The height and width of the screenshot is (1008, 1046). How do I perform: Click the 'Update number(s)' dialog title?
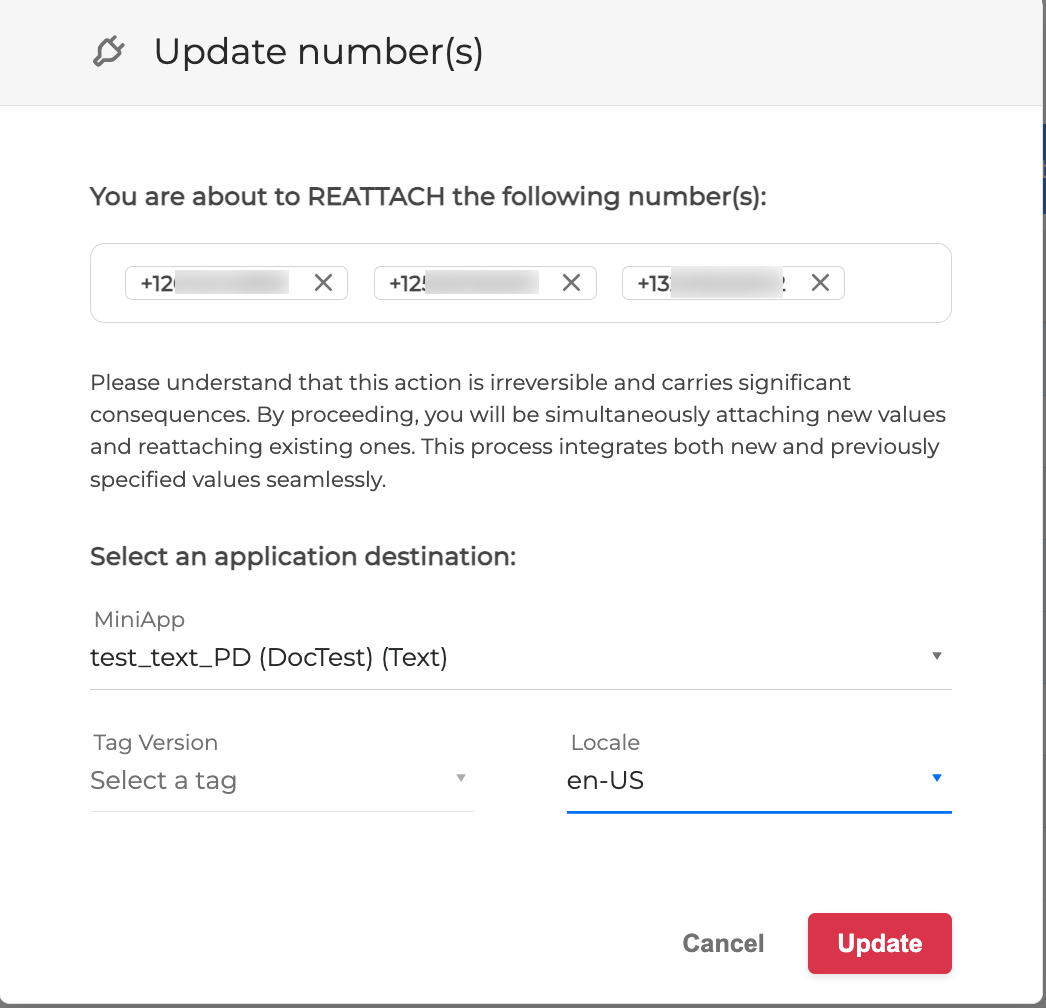pos(318,52)
